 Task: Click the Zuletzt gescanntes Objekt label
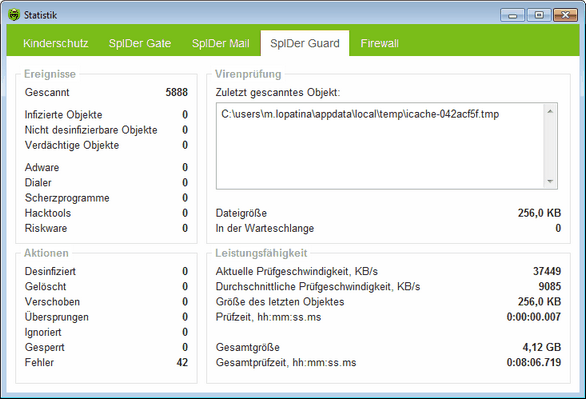(278, 92)
